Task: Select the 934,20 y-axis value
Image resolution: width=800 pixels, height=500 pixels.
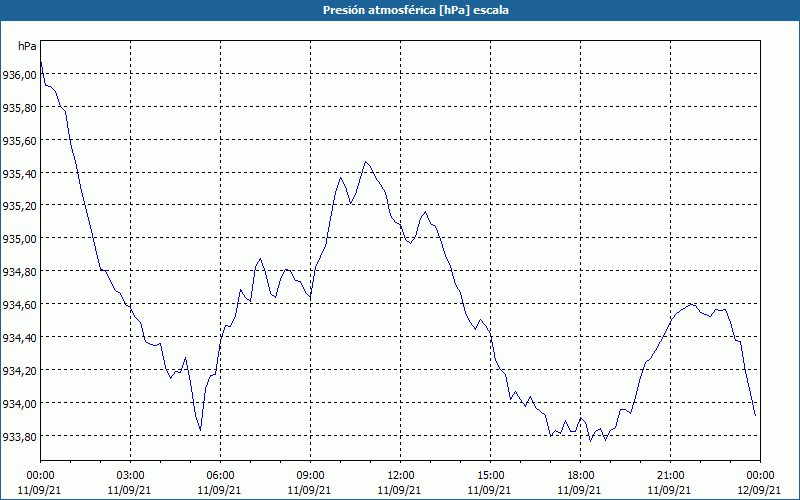Action: click(19, 370)
